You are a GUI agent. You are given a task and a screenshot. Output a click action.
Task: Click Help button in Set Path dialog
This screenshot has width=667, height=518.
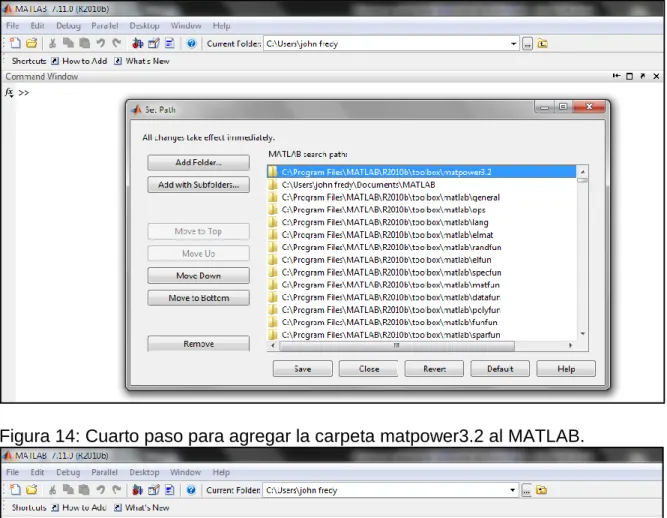tap(566, 369)
